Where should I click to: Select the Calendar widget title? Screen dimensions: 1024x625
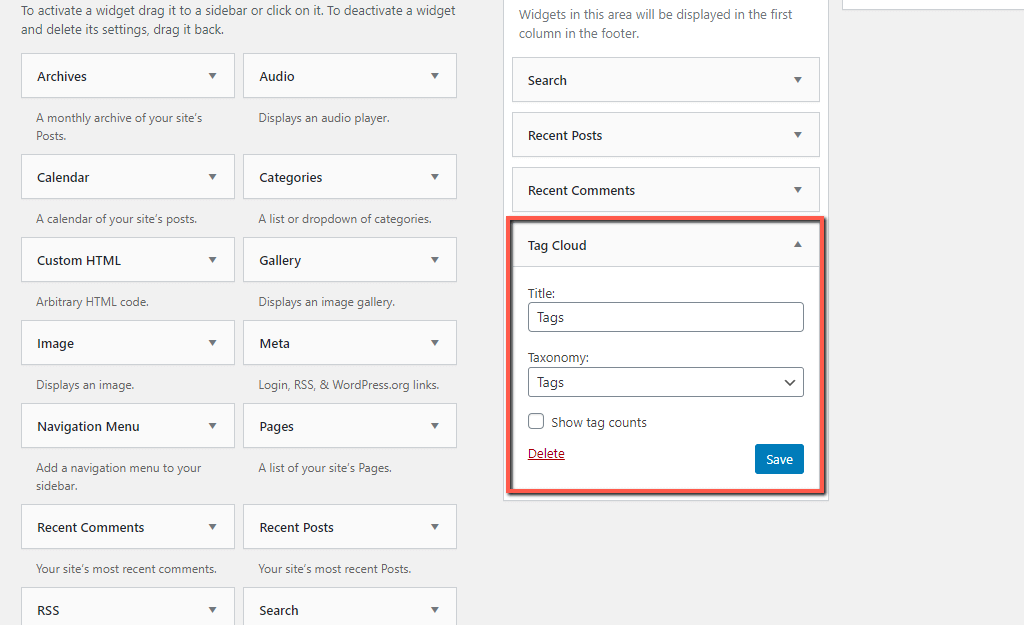(x=63, y=178)
